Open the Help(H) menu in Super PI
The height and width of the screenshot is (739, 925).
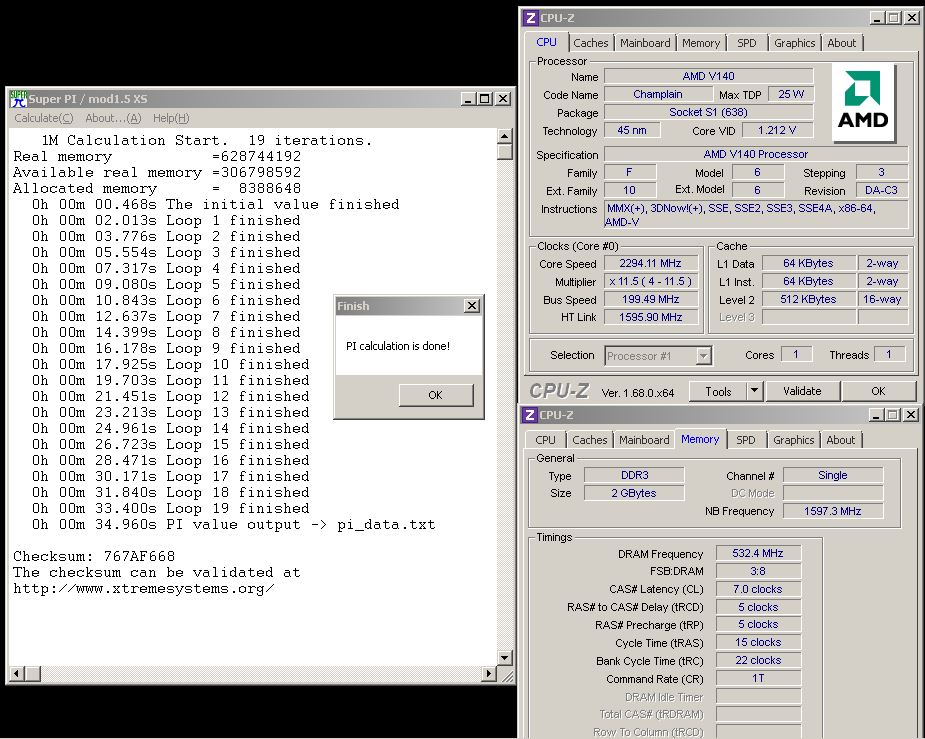[171, 118]
